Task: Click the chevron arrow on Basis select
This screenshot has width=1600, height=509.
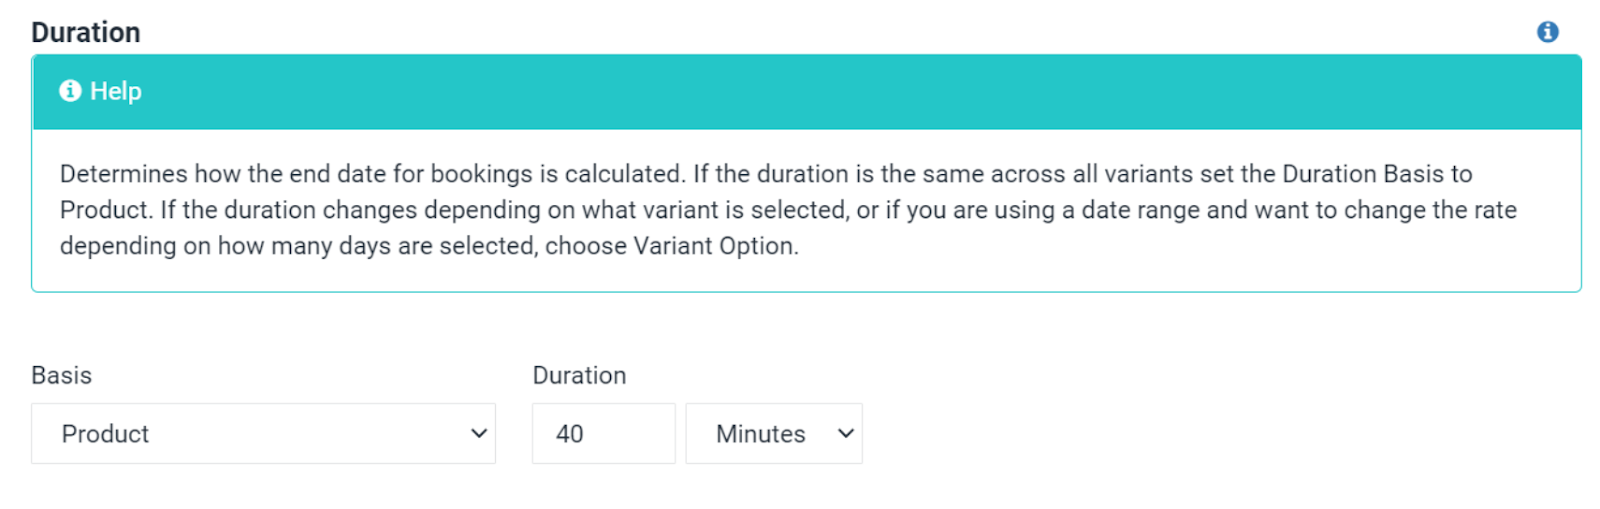Action: (479, 434)
